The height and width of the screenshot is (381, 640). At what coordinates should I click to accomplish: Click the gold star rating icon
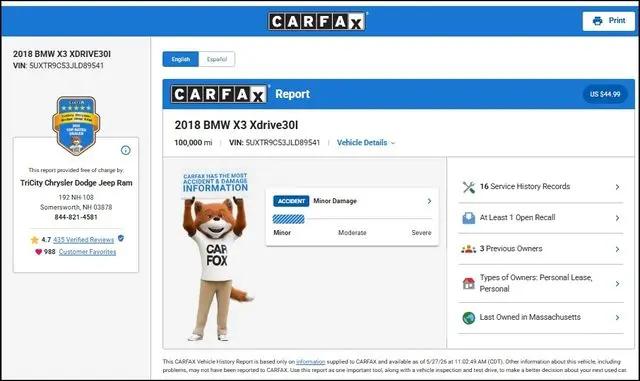tap(34, 240)
